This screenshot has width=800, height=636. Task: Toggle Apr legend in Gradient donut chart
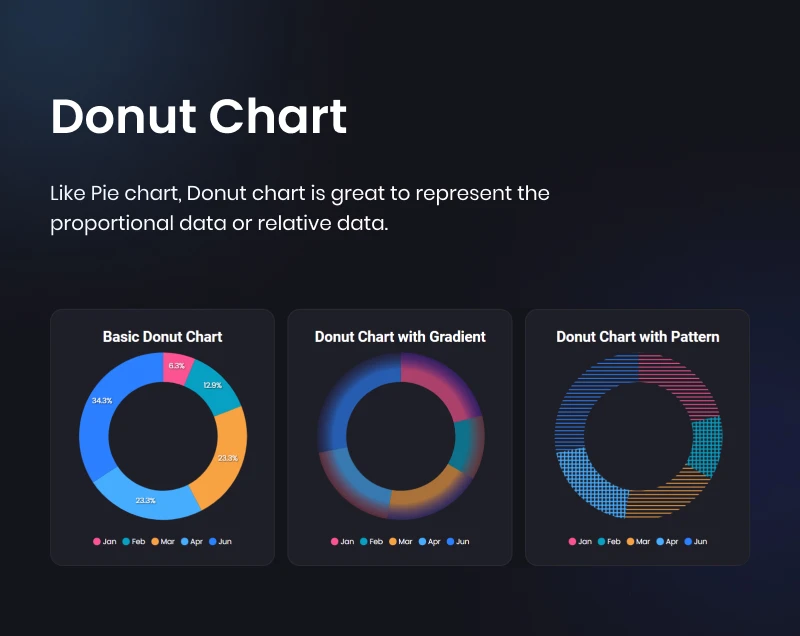(x=429, y=541)
